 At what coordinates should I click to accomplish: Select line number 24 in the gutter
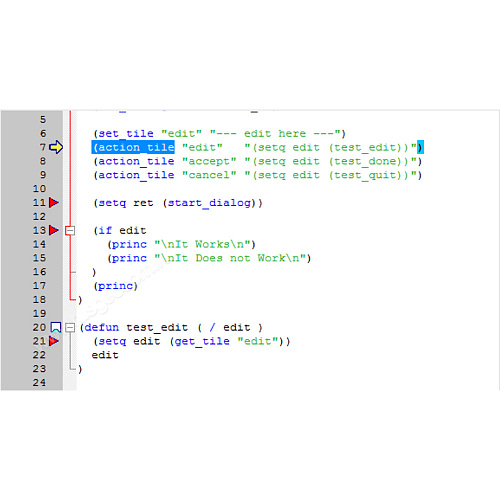[x=39, y=382]
